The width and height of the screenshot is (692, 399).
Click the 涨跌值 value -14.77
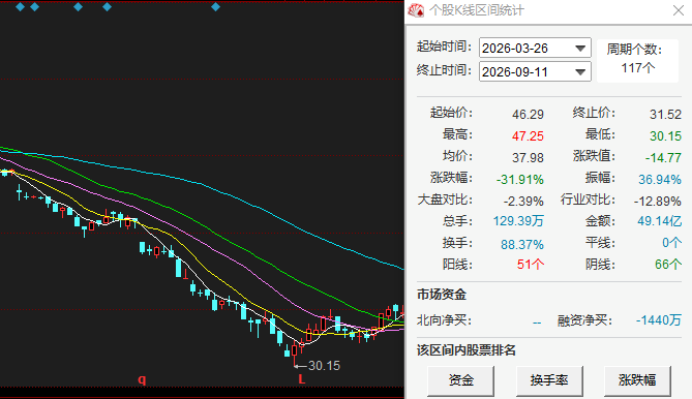663,158
